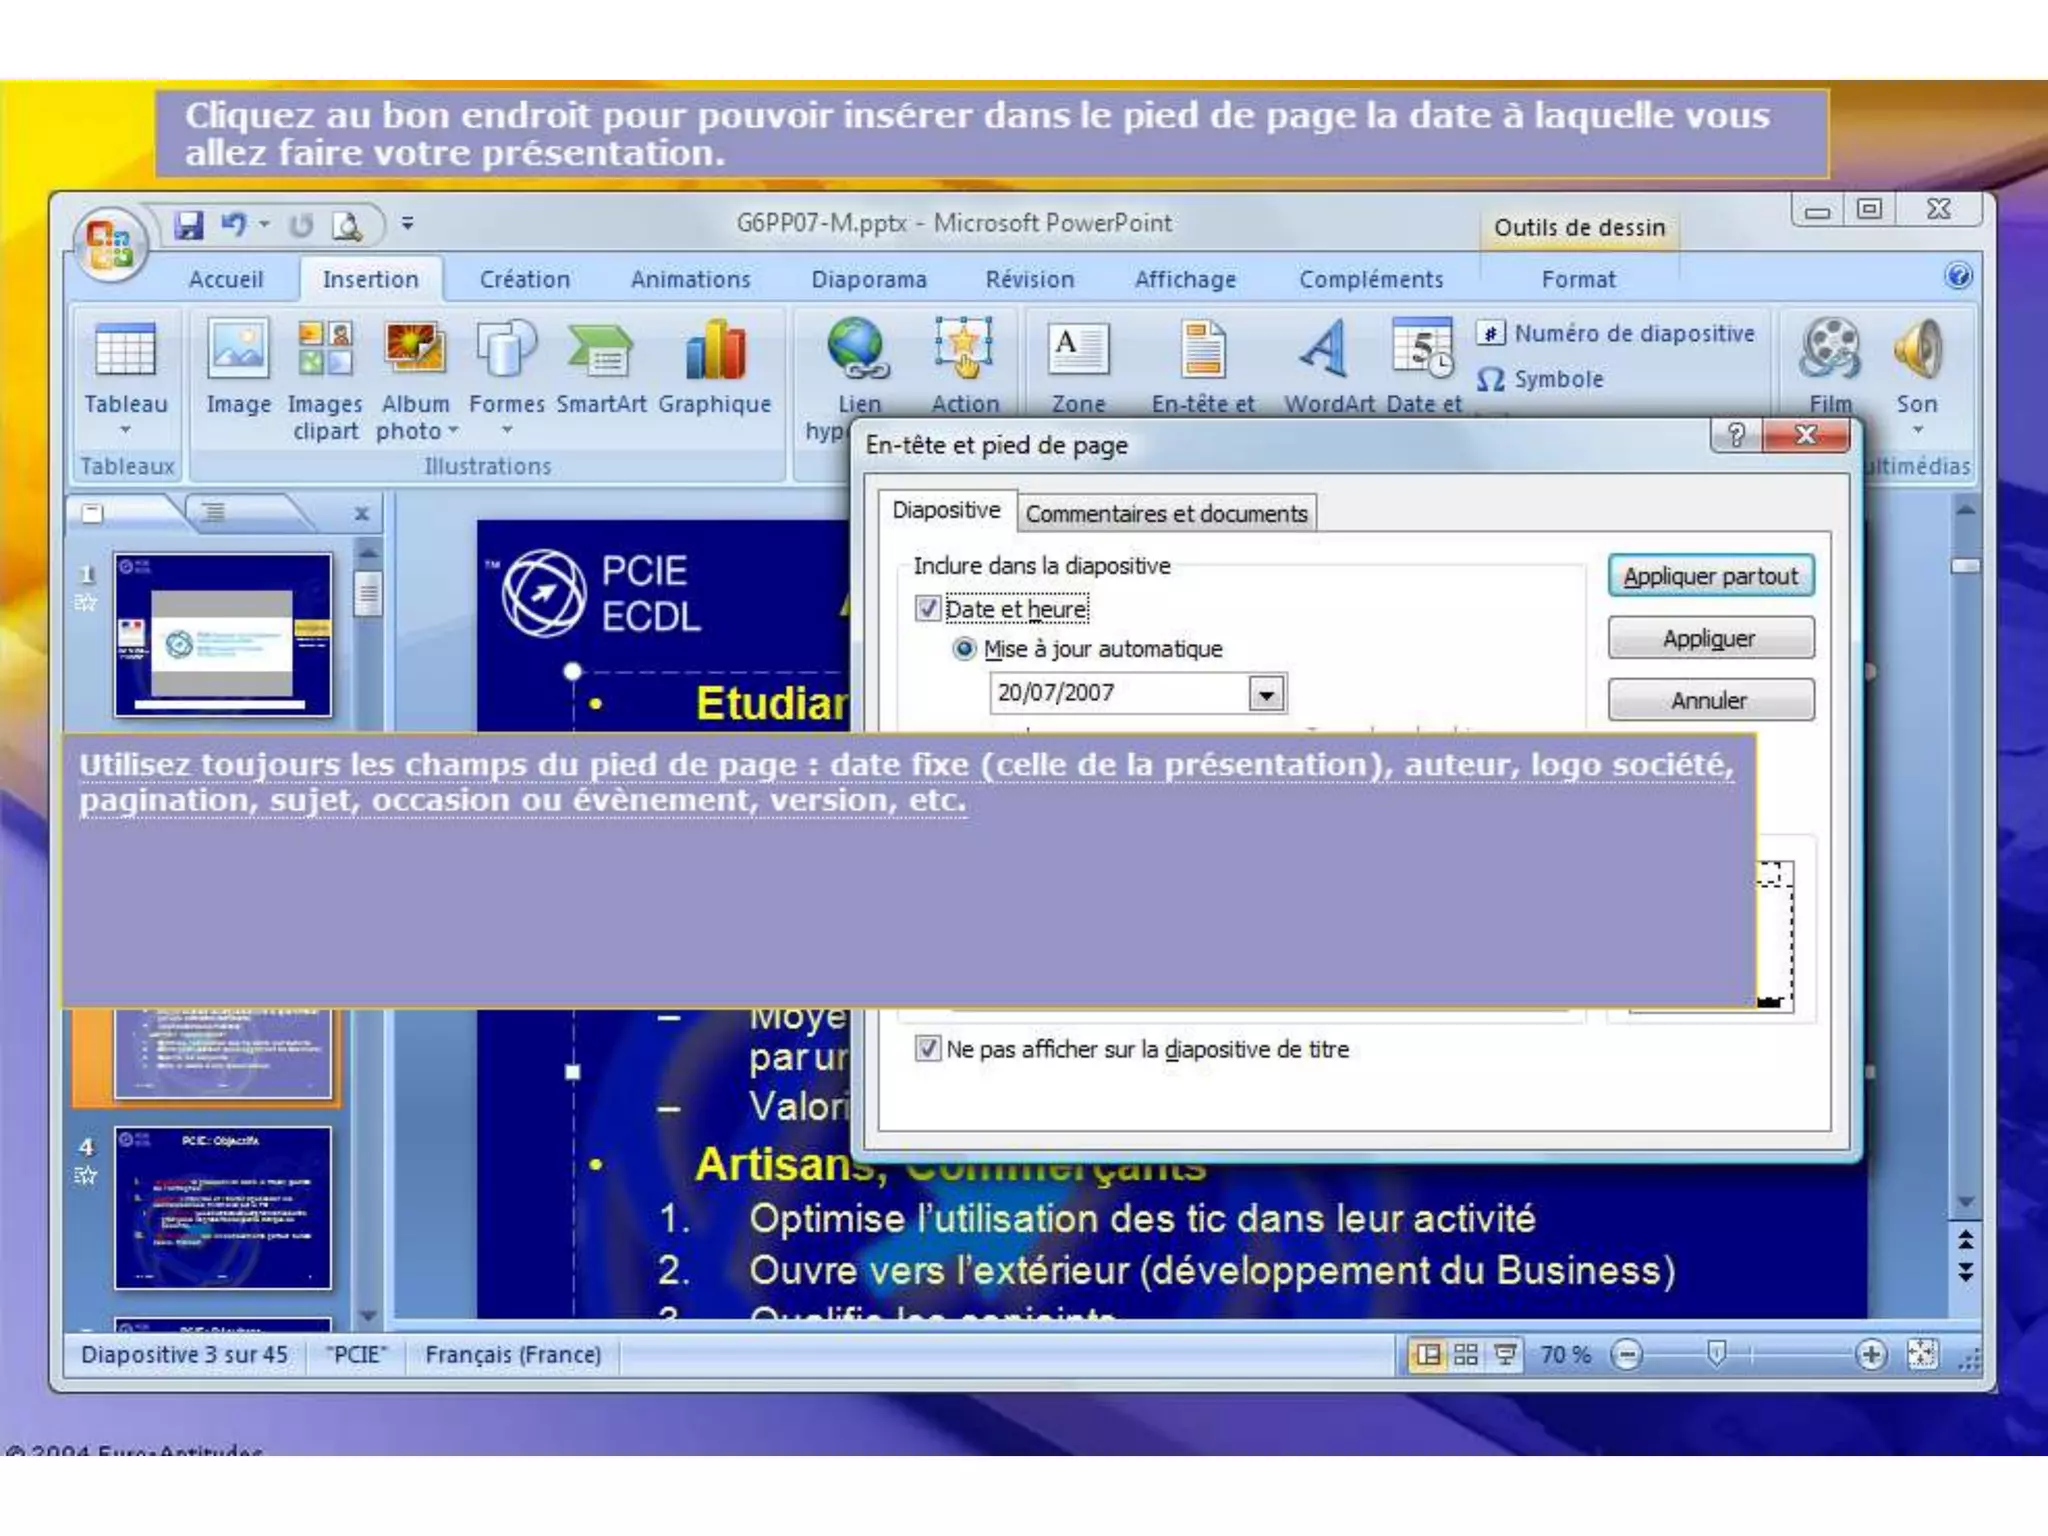2048x1536 pixels.
Task: Click Annuler to cancel the dialog
Action: click(x=1710, y=700)
